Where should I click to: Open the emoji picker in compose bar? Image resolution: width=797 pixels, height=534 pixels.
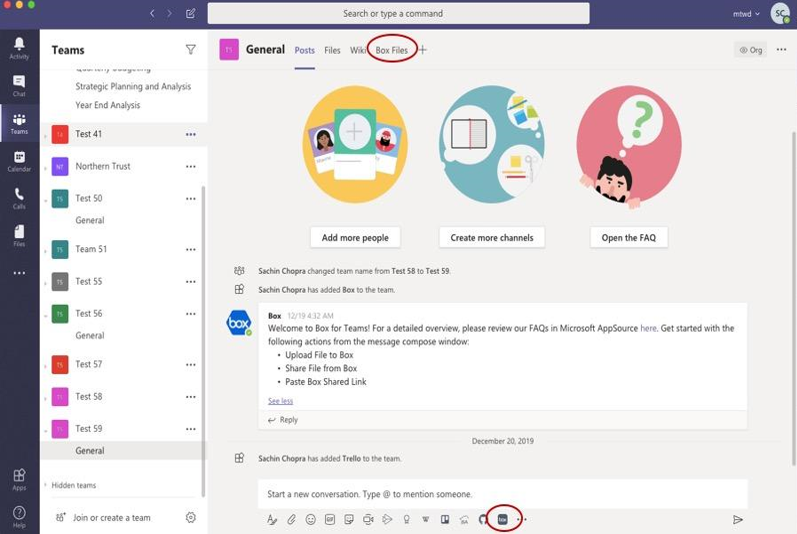coord(311,519)
